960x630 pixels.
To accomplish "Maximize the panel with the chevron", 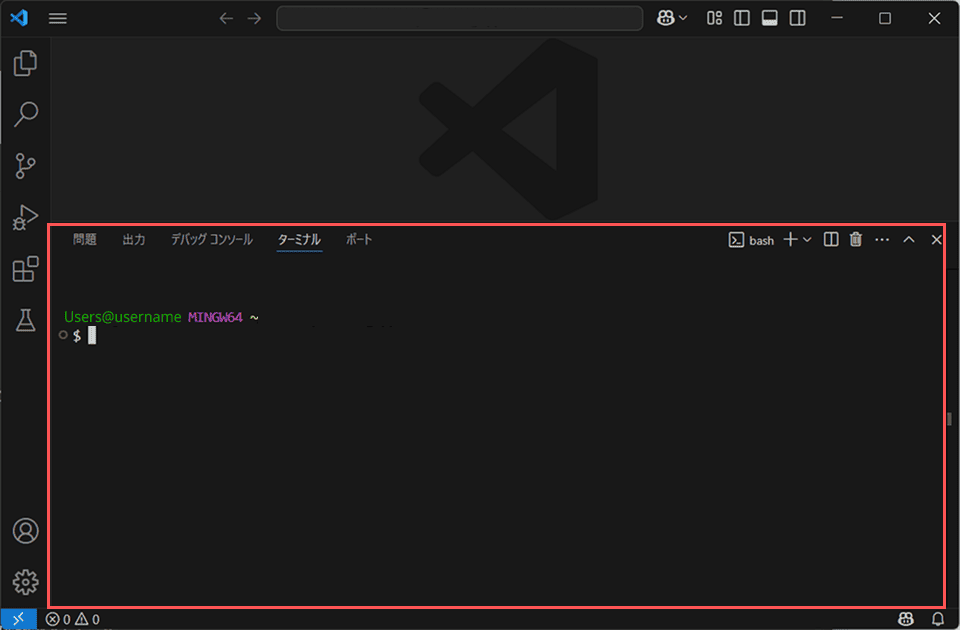I will click(909, 239).
